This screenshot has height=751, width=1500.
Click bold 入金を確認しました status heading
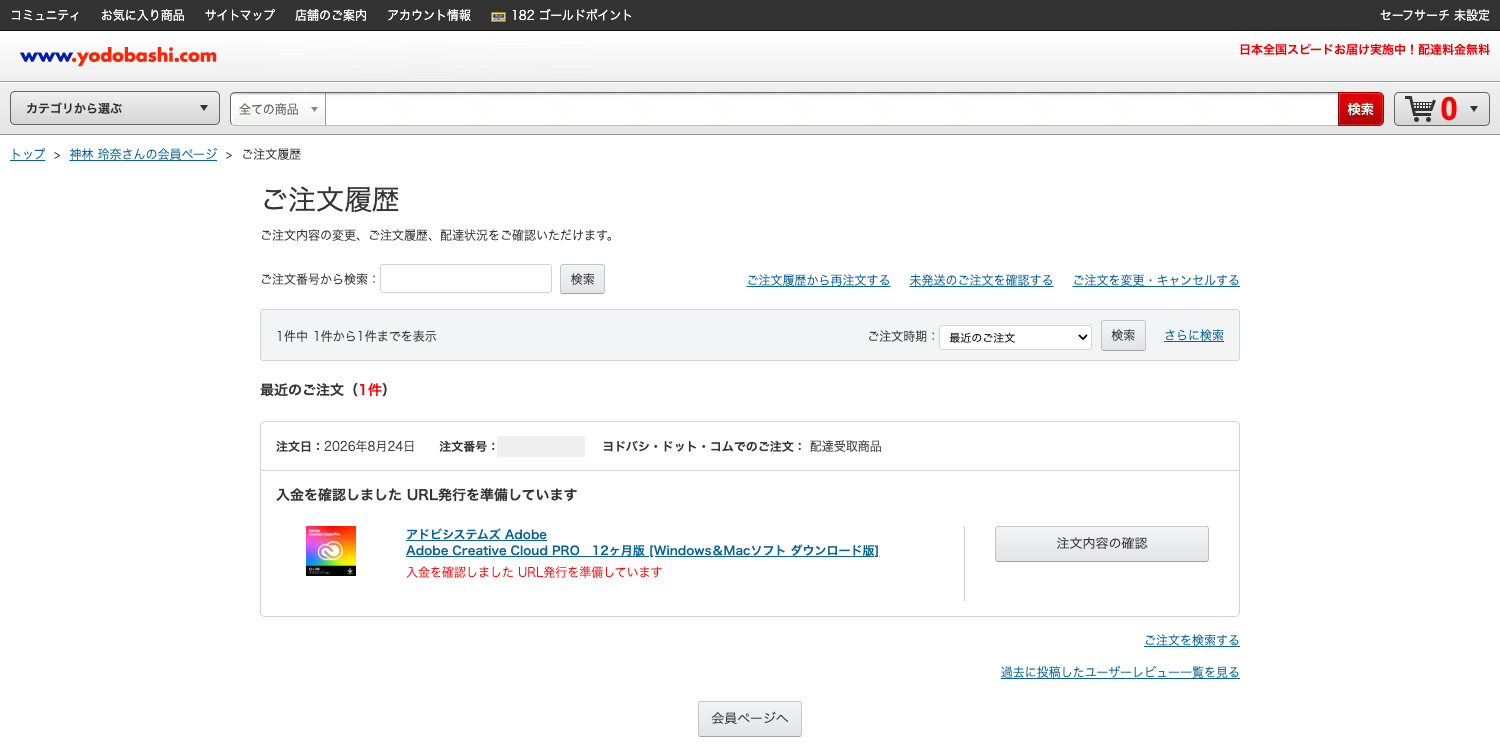click(426, 494)
